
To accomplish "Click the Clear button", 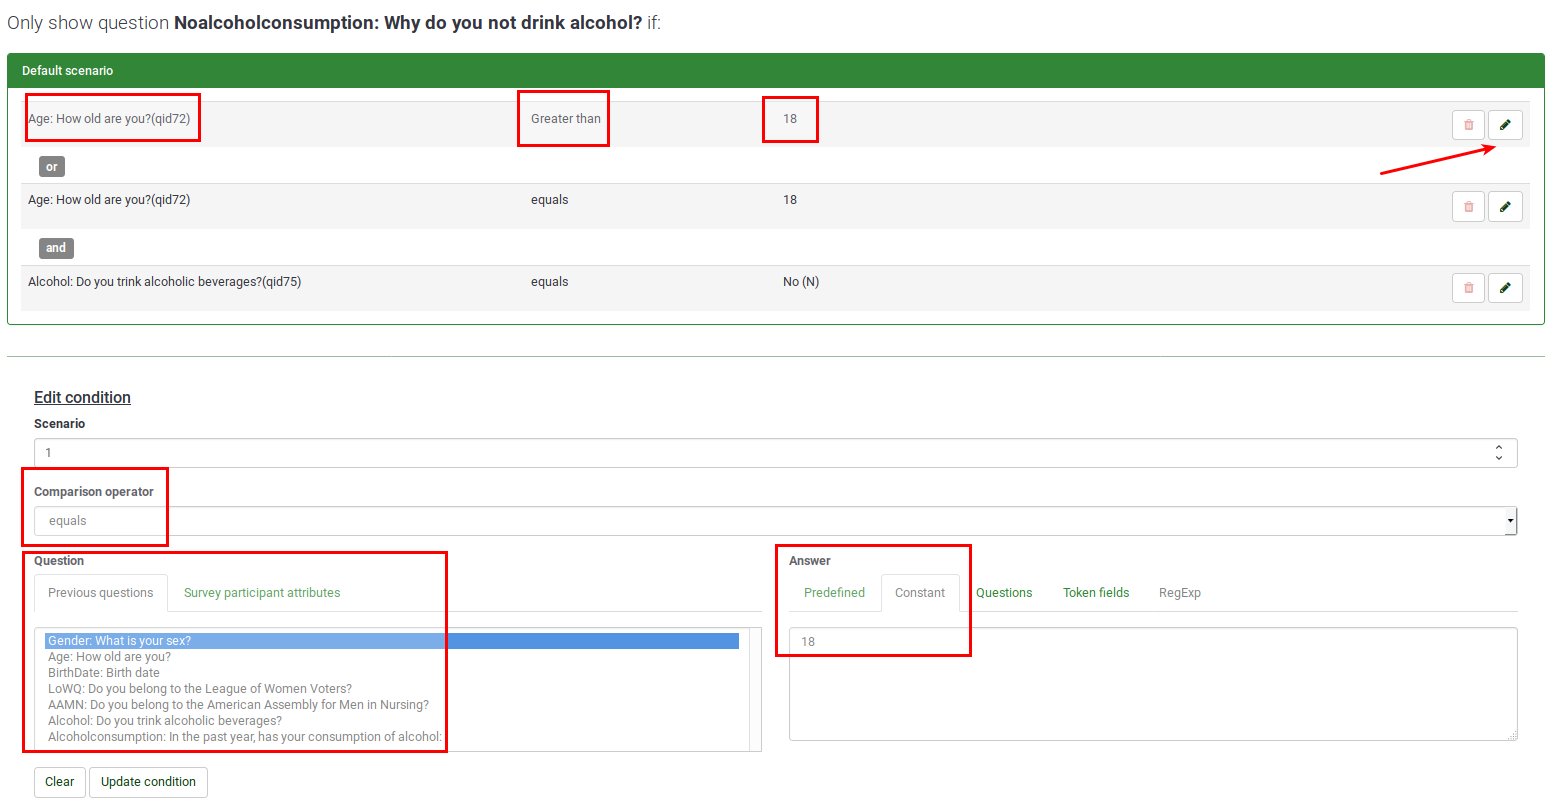I will tap(60, 782).
